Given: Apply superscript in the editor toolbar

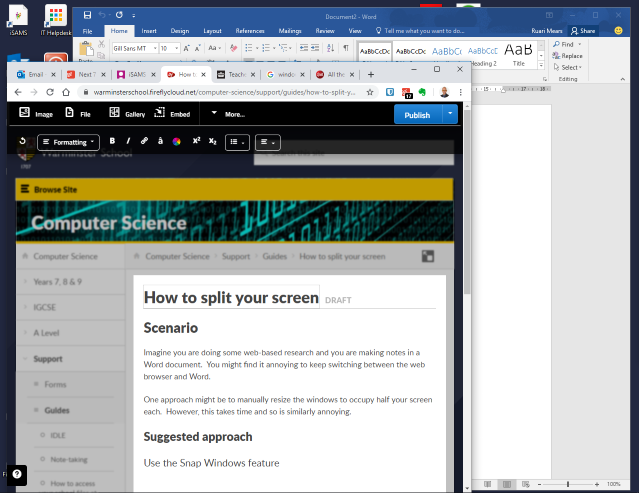Looking at the screenshot, I should [196, 142].
